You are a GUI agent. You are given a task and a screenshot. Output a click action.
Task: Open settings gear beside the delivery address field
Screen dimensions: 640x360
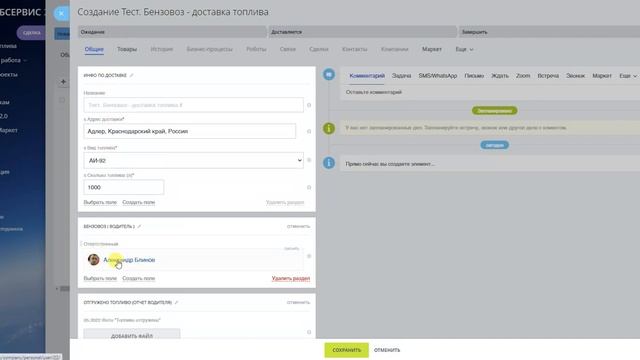pos(309,131)
